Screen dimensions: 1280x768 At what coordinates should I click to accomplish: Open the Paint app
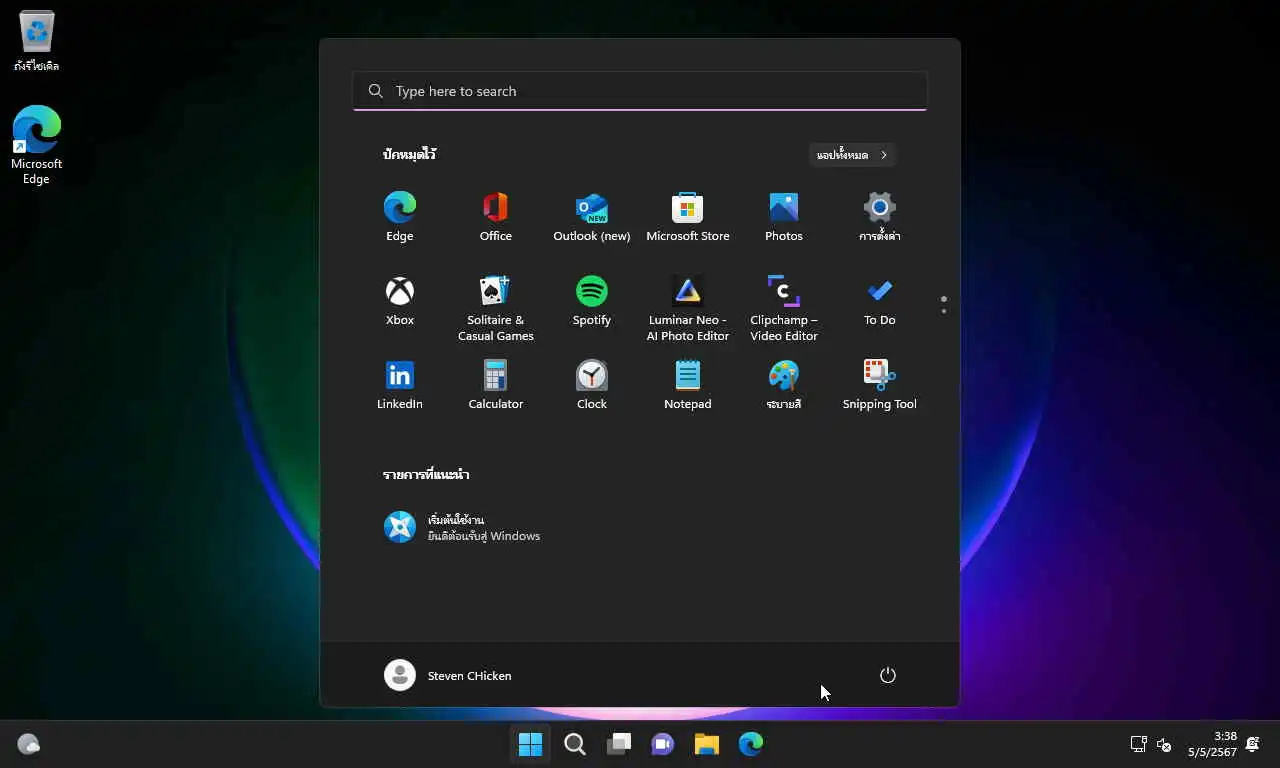pyautogui.click(x=783, y=385)
